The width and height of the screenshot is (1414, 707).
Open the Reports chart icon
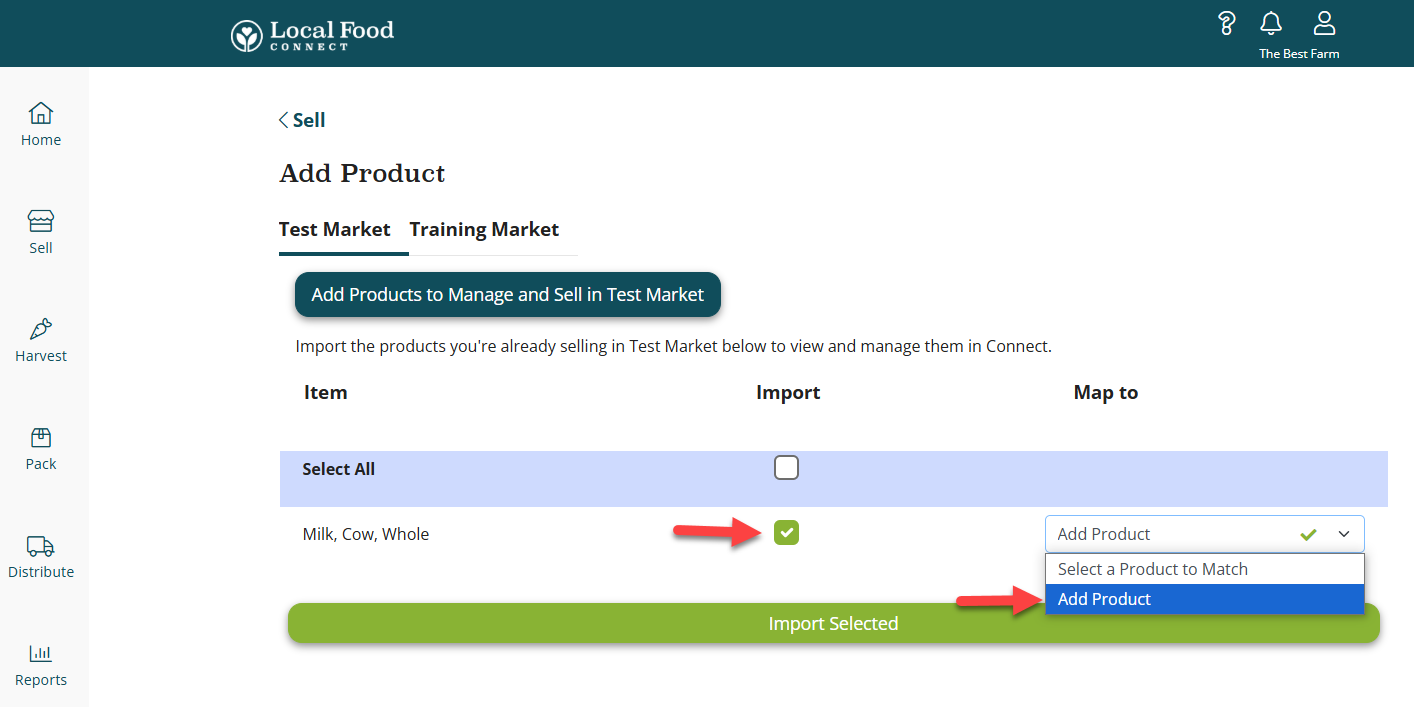click(x=41, y=653)
